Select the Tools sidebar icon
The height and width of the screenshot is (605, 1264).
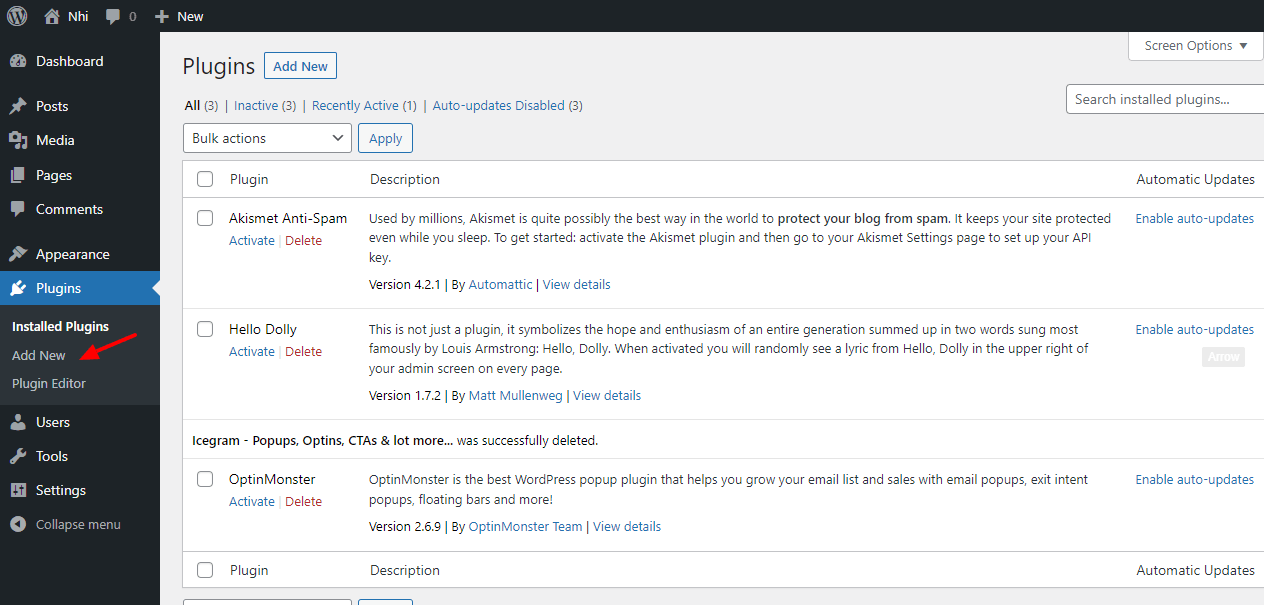pos(20,456)
